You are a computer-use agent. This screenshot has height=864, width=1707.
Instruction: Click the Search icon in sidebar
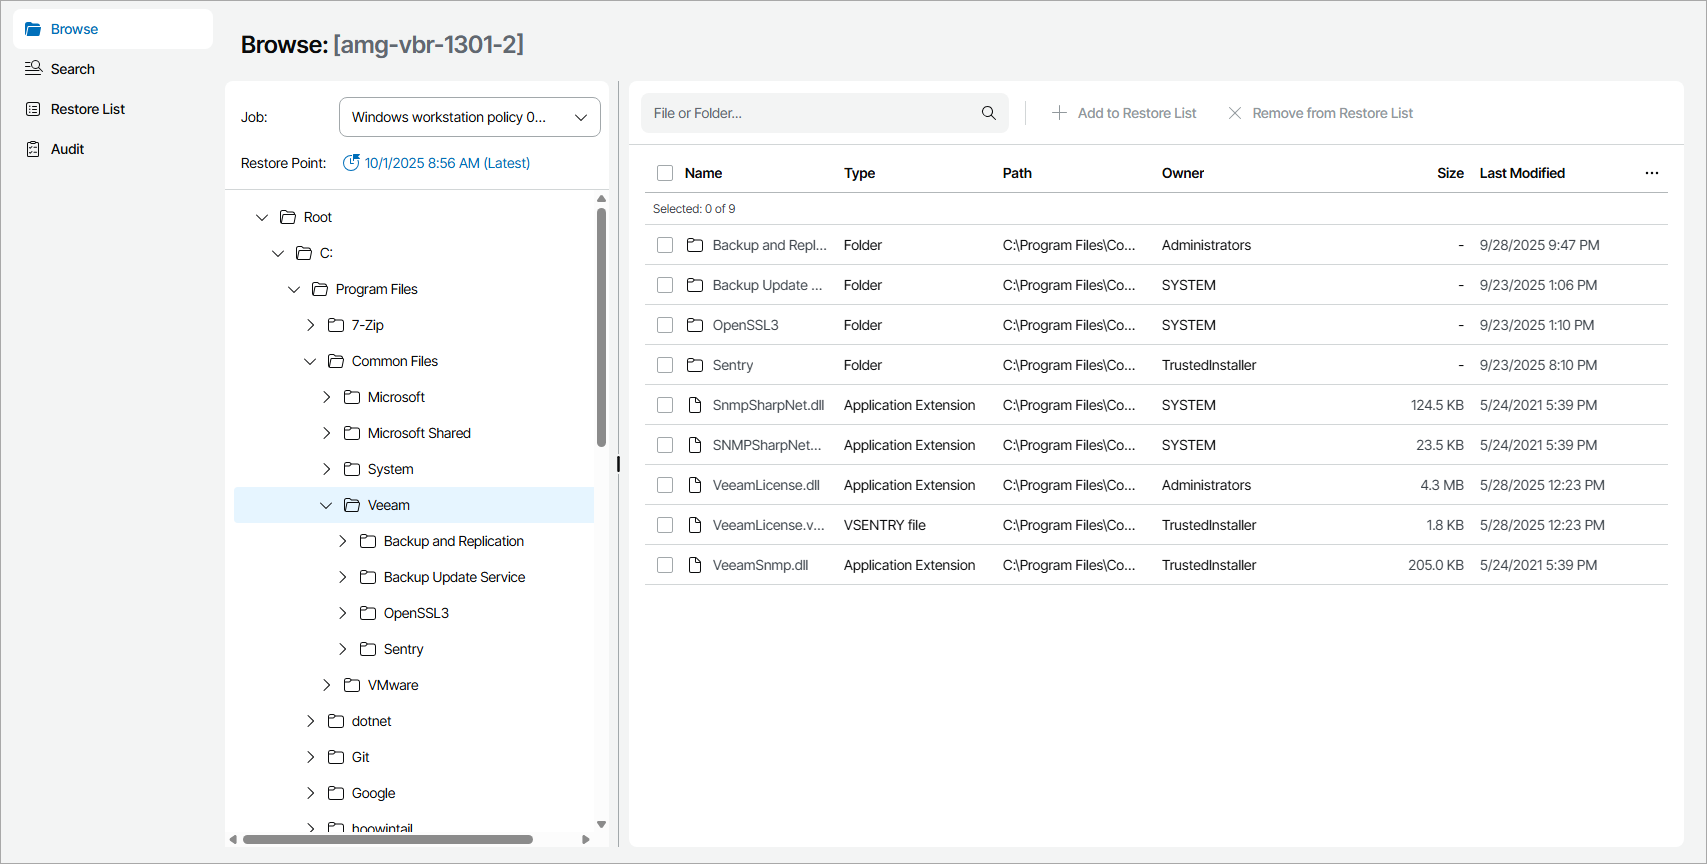click(x=33, y=69)
